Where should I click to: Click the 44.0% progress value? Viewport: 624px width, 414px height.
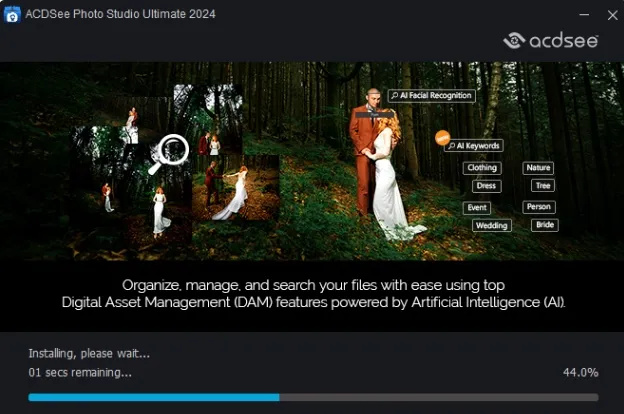580,373
